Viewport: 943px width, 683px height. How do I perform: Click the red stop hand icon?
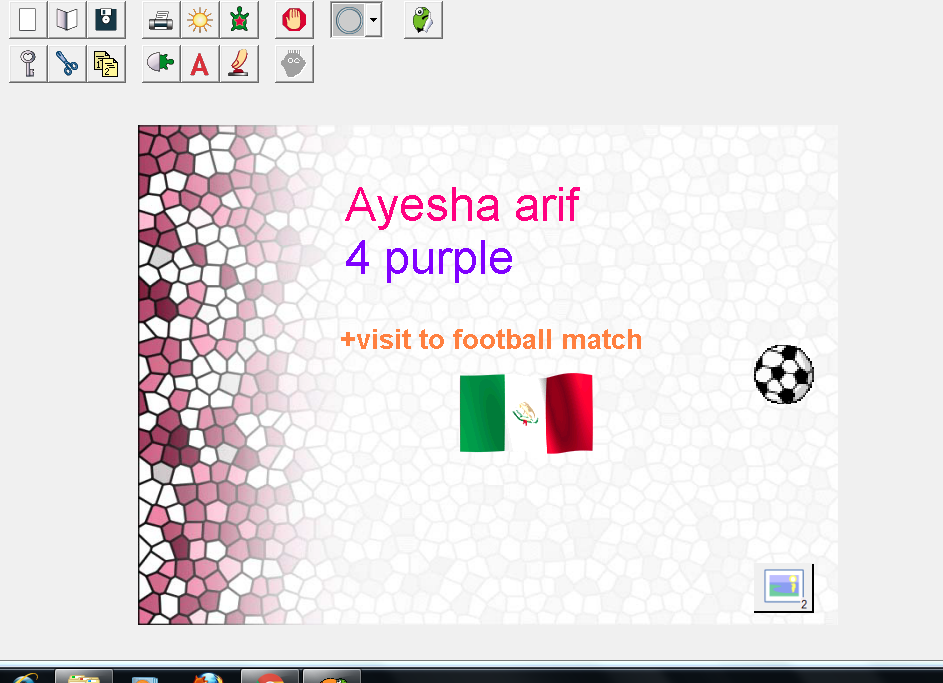[293, 19]
